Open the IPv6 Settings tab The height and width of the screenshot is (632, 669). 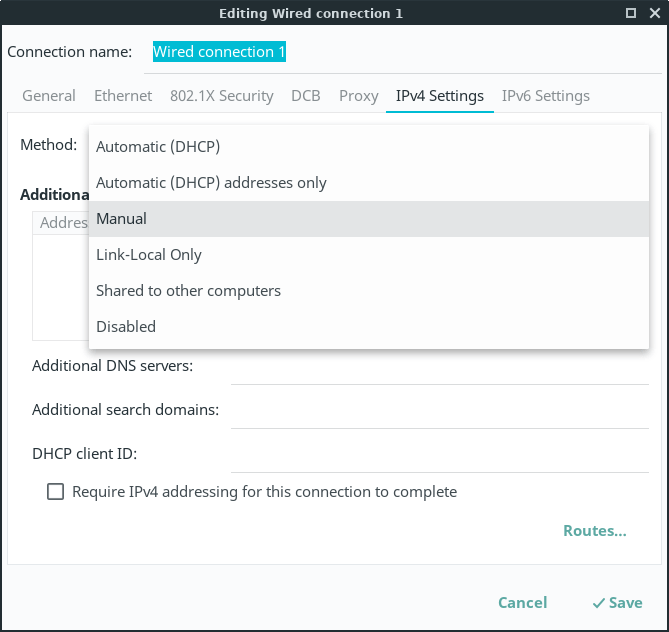(545, 96)
